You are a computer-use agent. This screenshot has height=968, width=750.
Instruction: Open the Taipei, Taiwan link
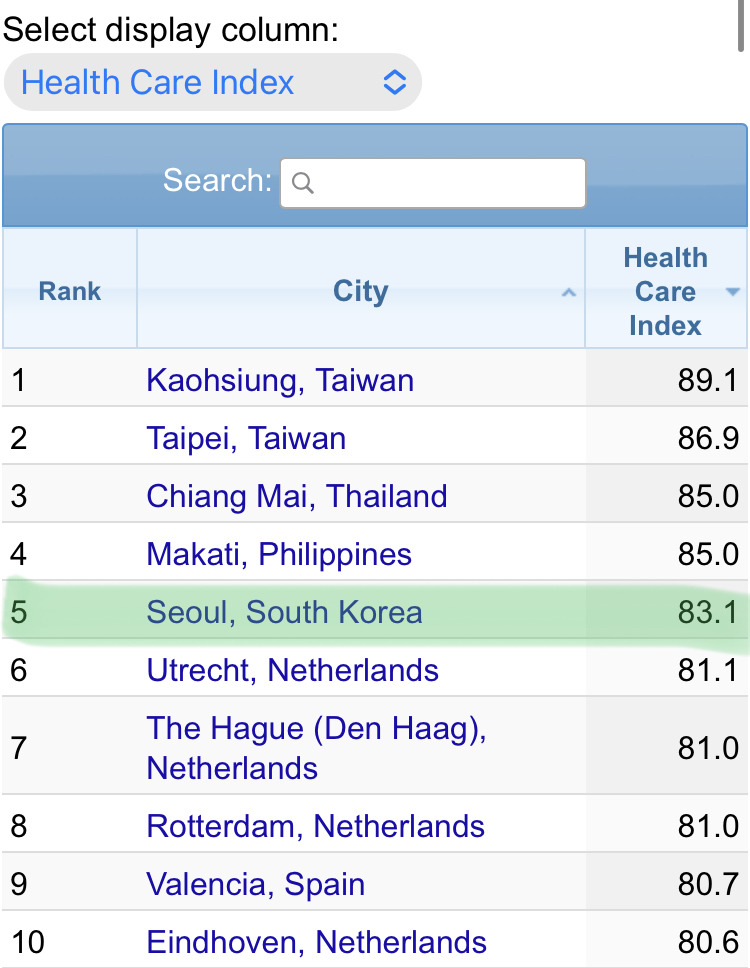coord(246,438)
